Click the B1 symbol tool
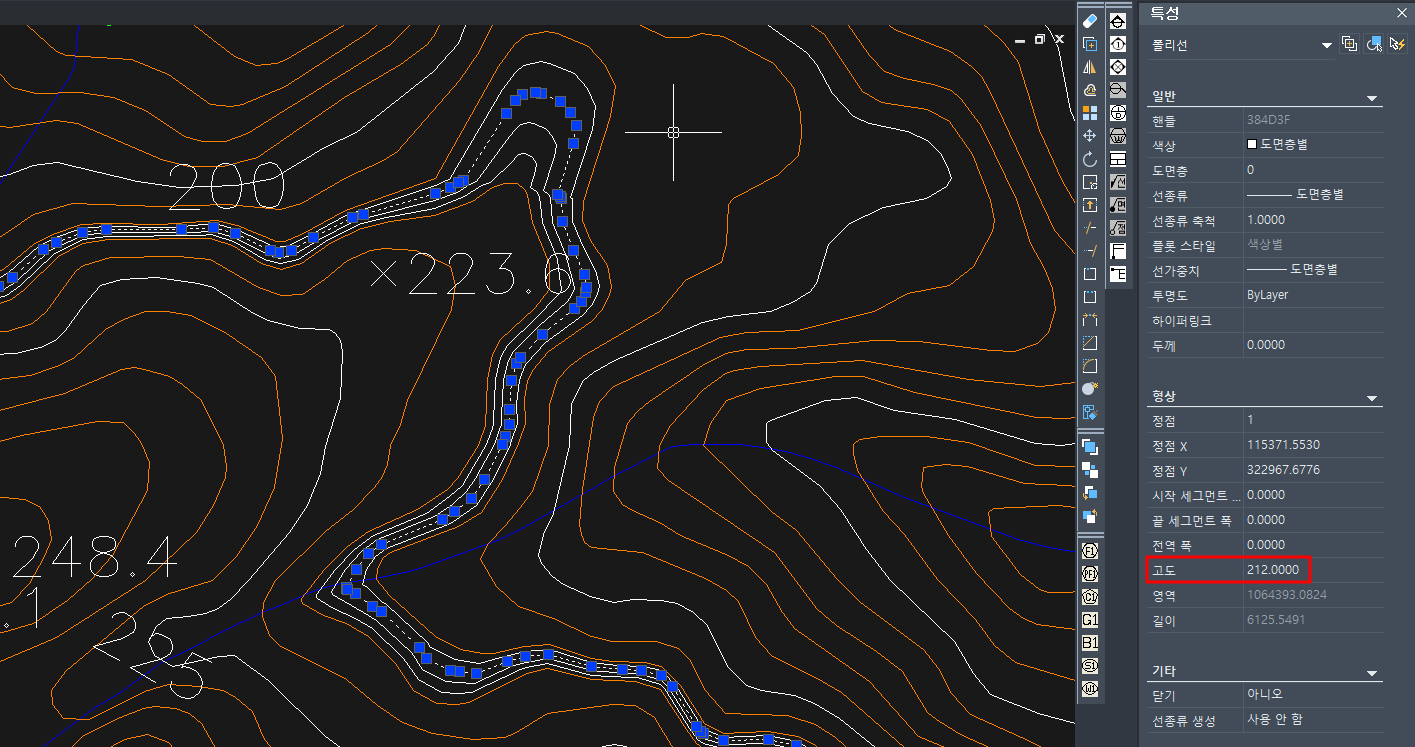This screenshot has height=747, width=1415. (x=1090, y=643)
